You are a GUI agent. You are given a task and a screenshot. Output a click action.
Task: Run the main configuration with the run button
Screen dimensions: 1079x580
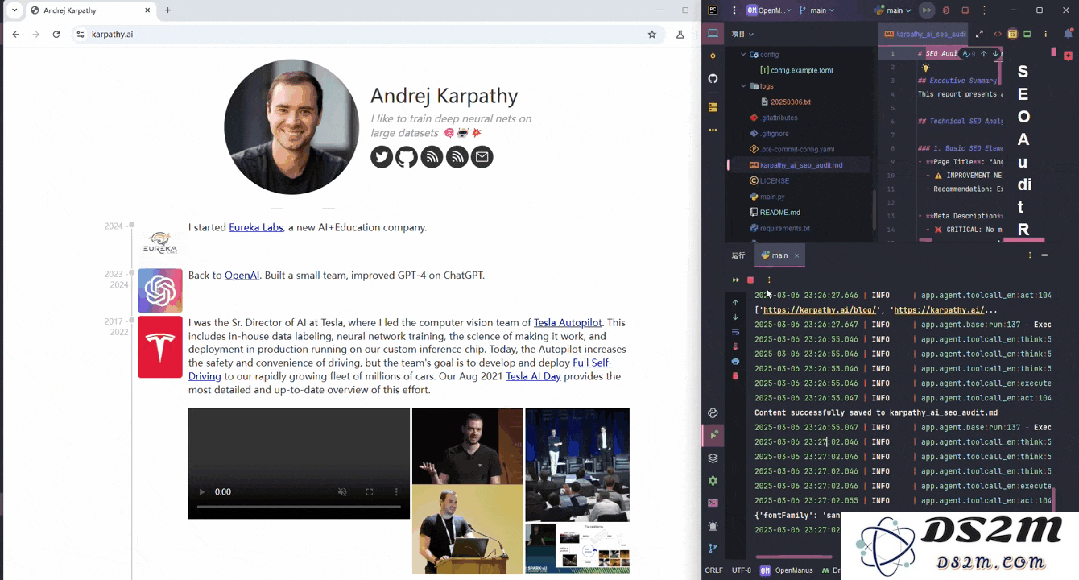pos(927,10)
